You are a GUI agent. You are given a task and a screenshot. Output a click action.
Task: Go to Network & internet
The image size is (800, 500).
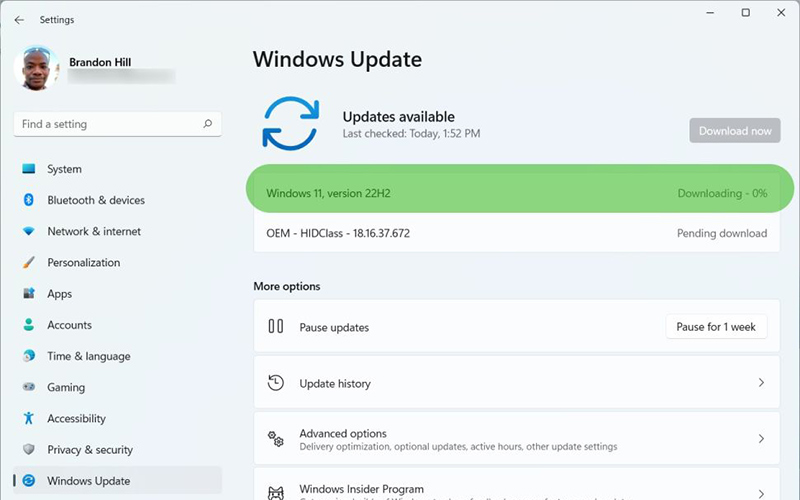click(x=117, y=231)
